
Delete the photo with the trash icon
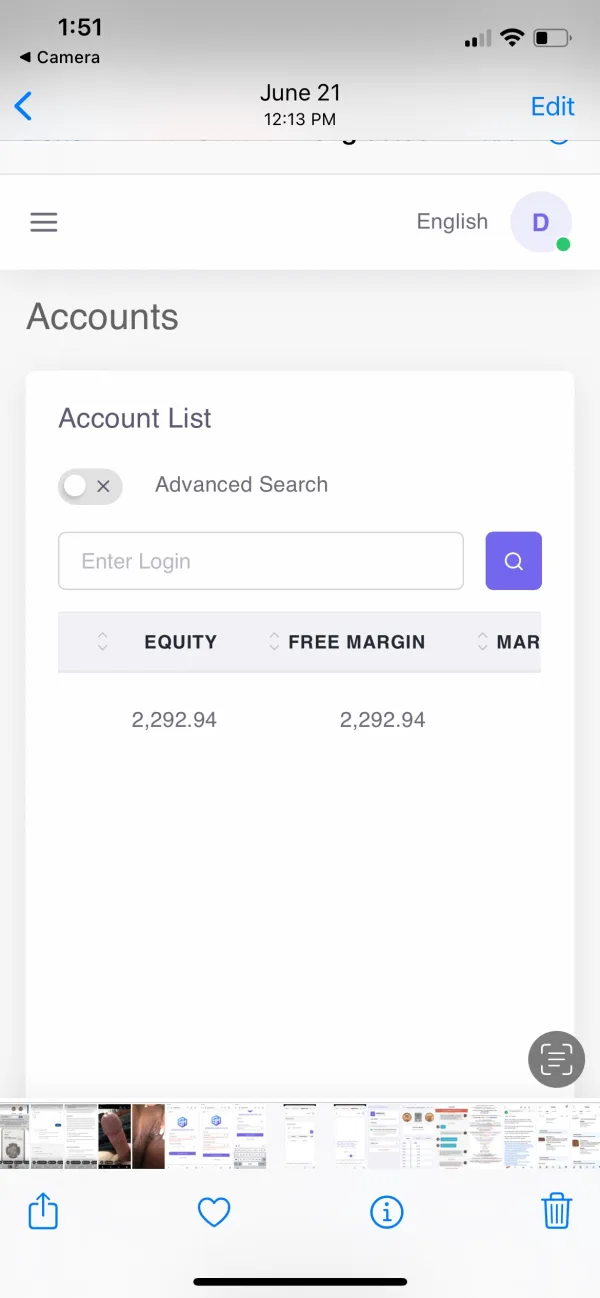point(556,1212)
